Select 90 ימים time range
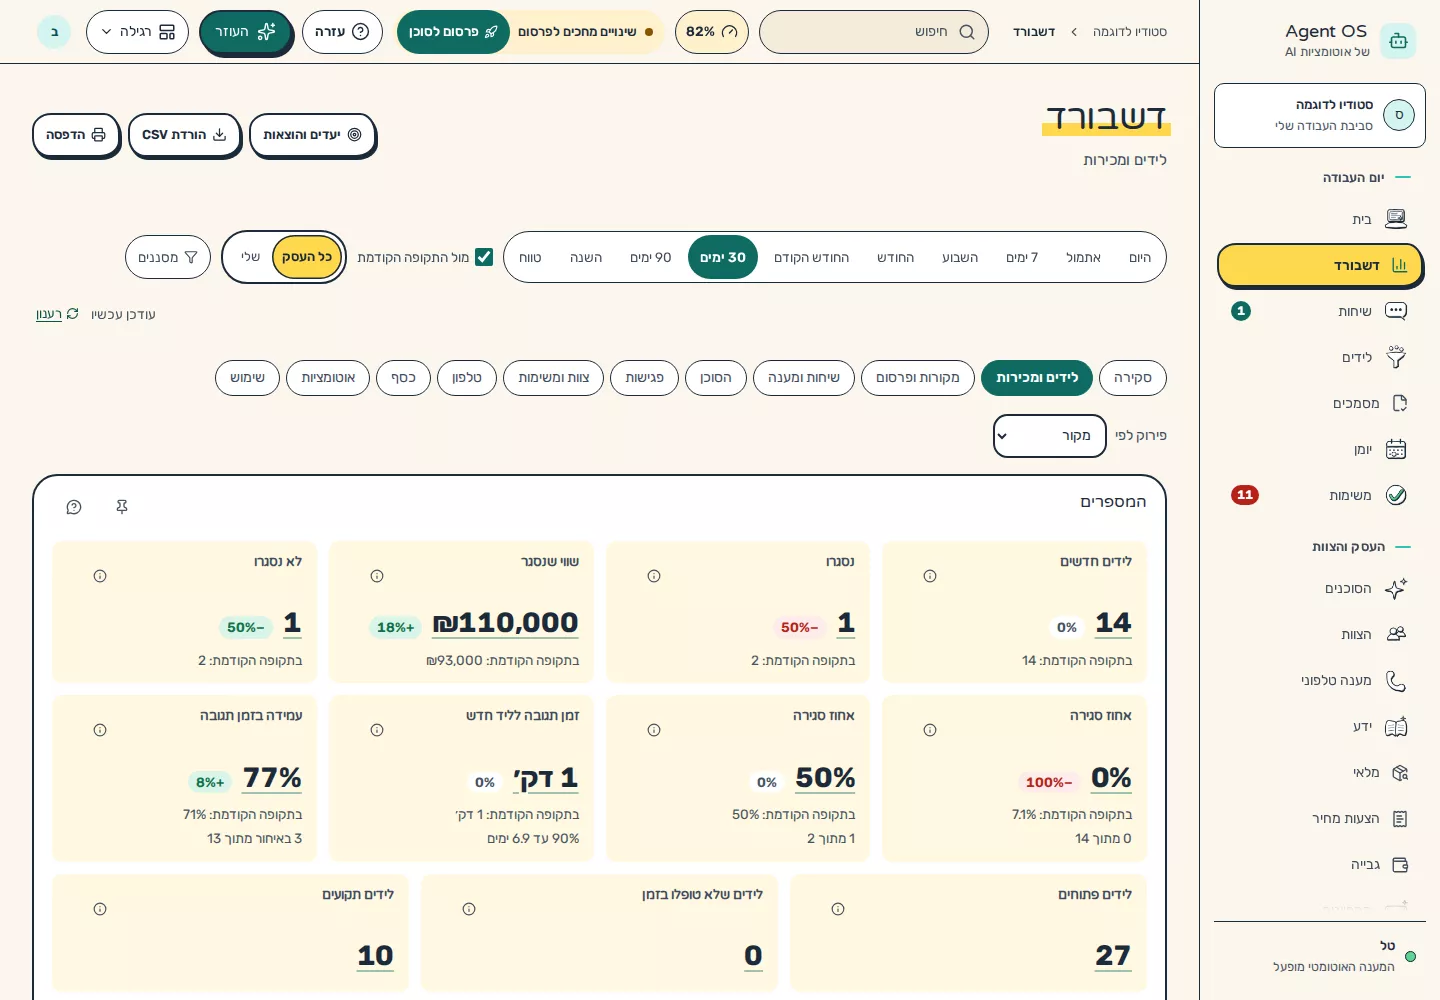Screen dimensions: 1440x1000 point(650,257)
